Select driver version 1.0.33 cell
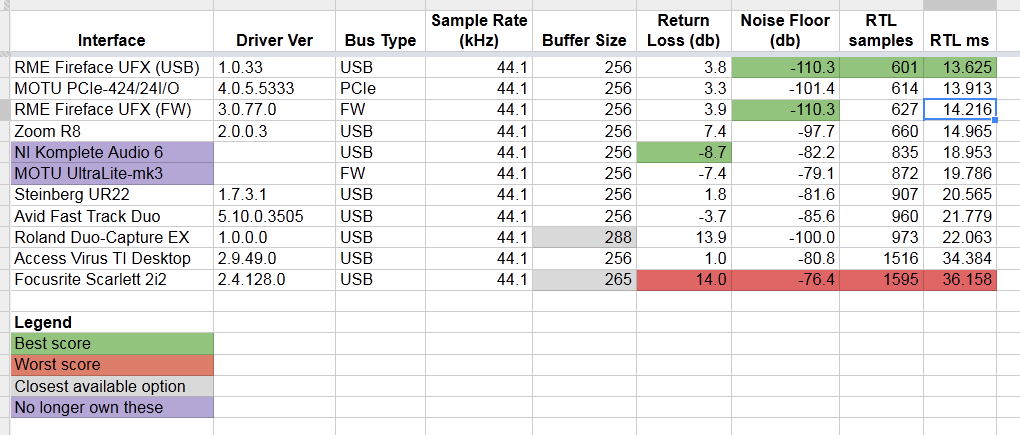The height and width of the screenshot is (435, 1020). pos(275,68)
